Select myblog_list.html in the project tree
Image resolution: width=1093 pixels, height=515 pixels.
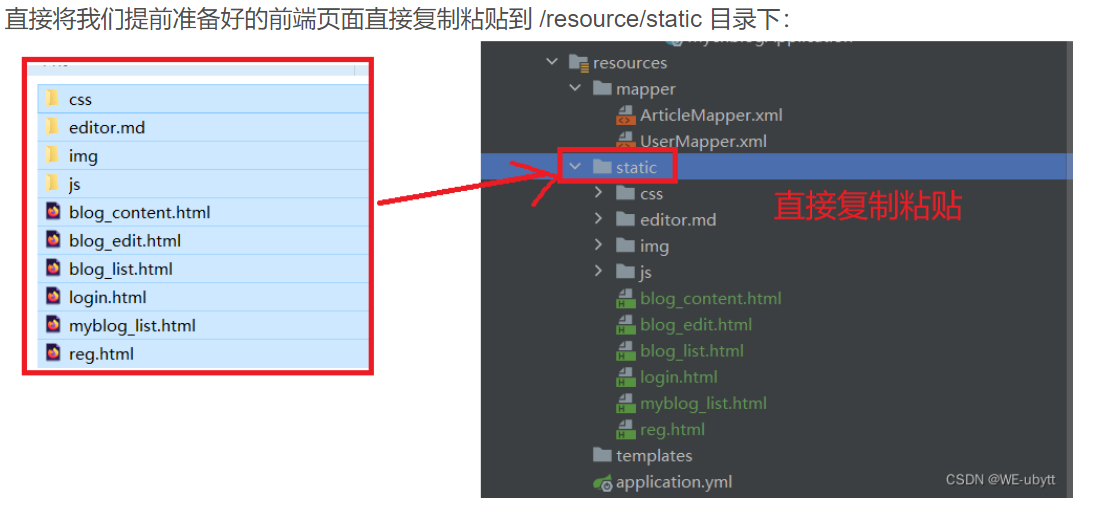click(x=703, y=404)
